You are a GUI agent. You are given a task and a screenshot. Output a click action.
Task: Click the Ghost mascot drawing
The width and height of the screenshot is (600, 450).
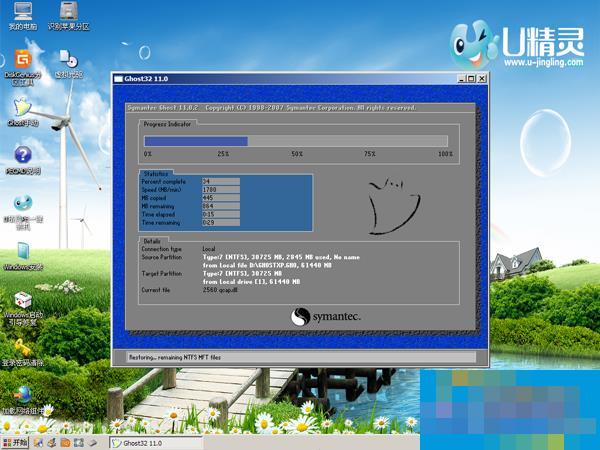pyautogui.click(x=393, y=206)
